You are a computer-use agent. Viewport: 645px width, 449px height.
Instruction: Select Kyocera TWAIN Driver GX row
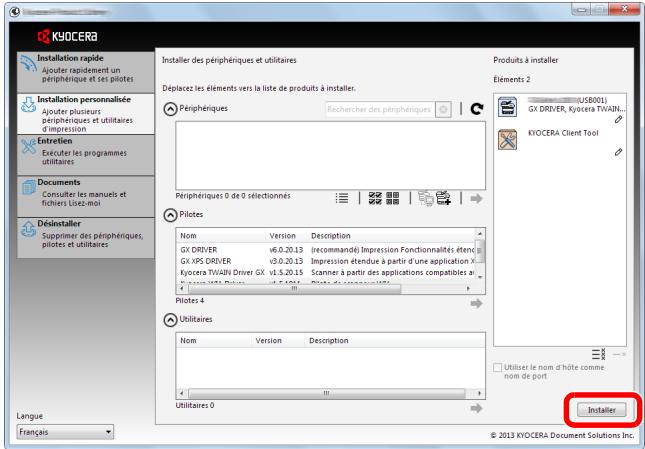point(325,273)
